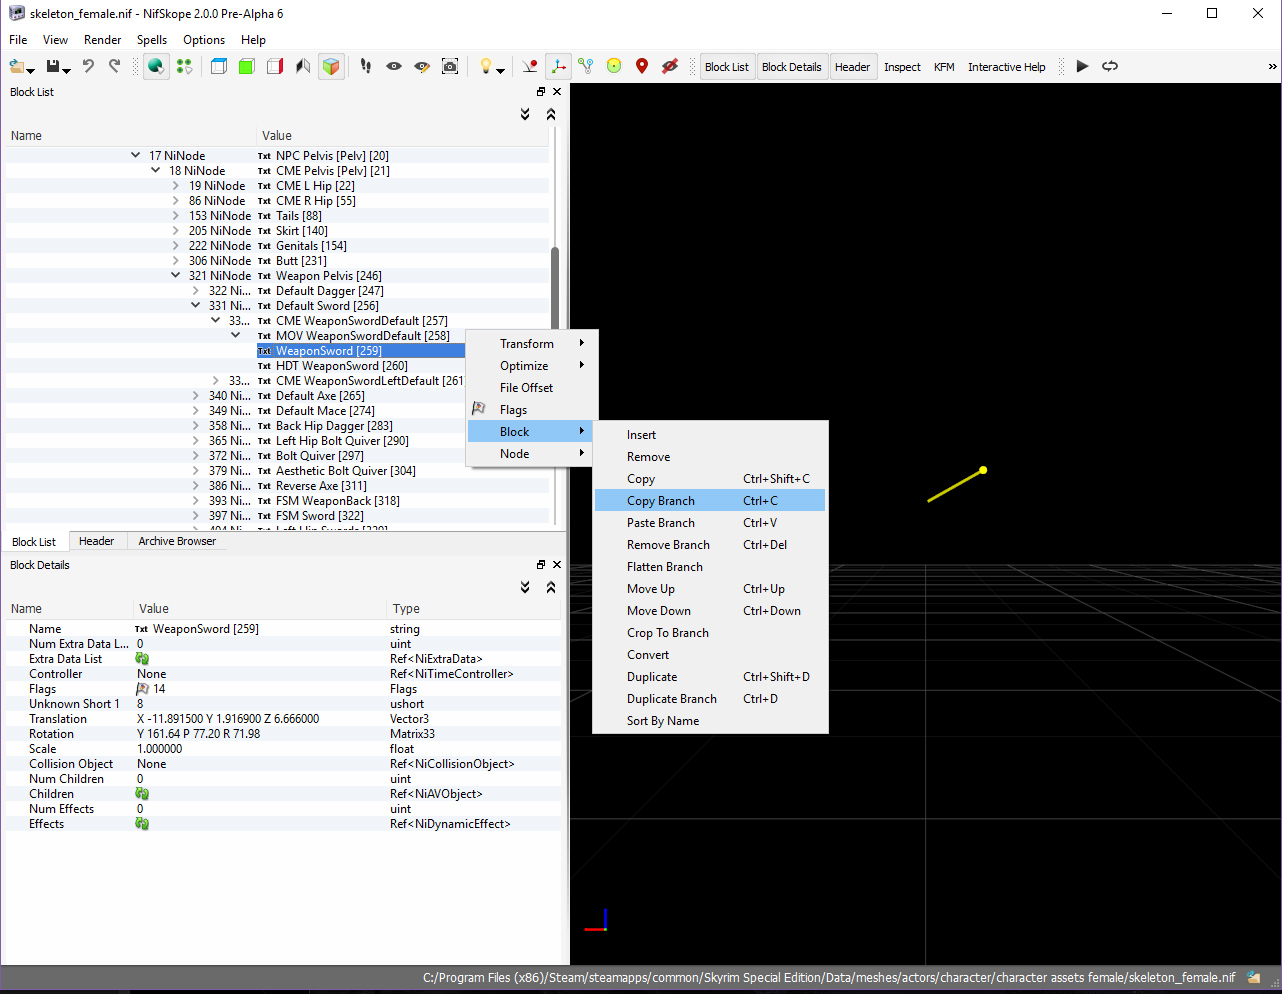Image resolution: width=1282 pixels, height=994 pixels.
Task: Toggle the show axes icon
Action: 558,67
